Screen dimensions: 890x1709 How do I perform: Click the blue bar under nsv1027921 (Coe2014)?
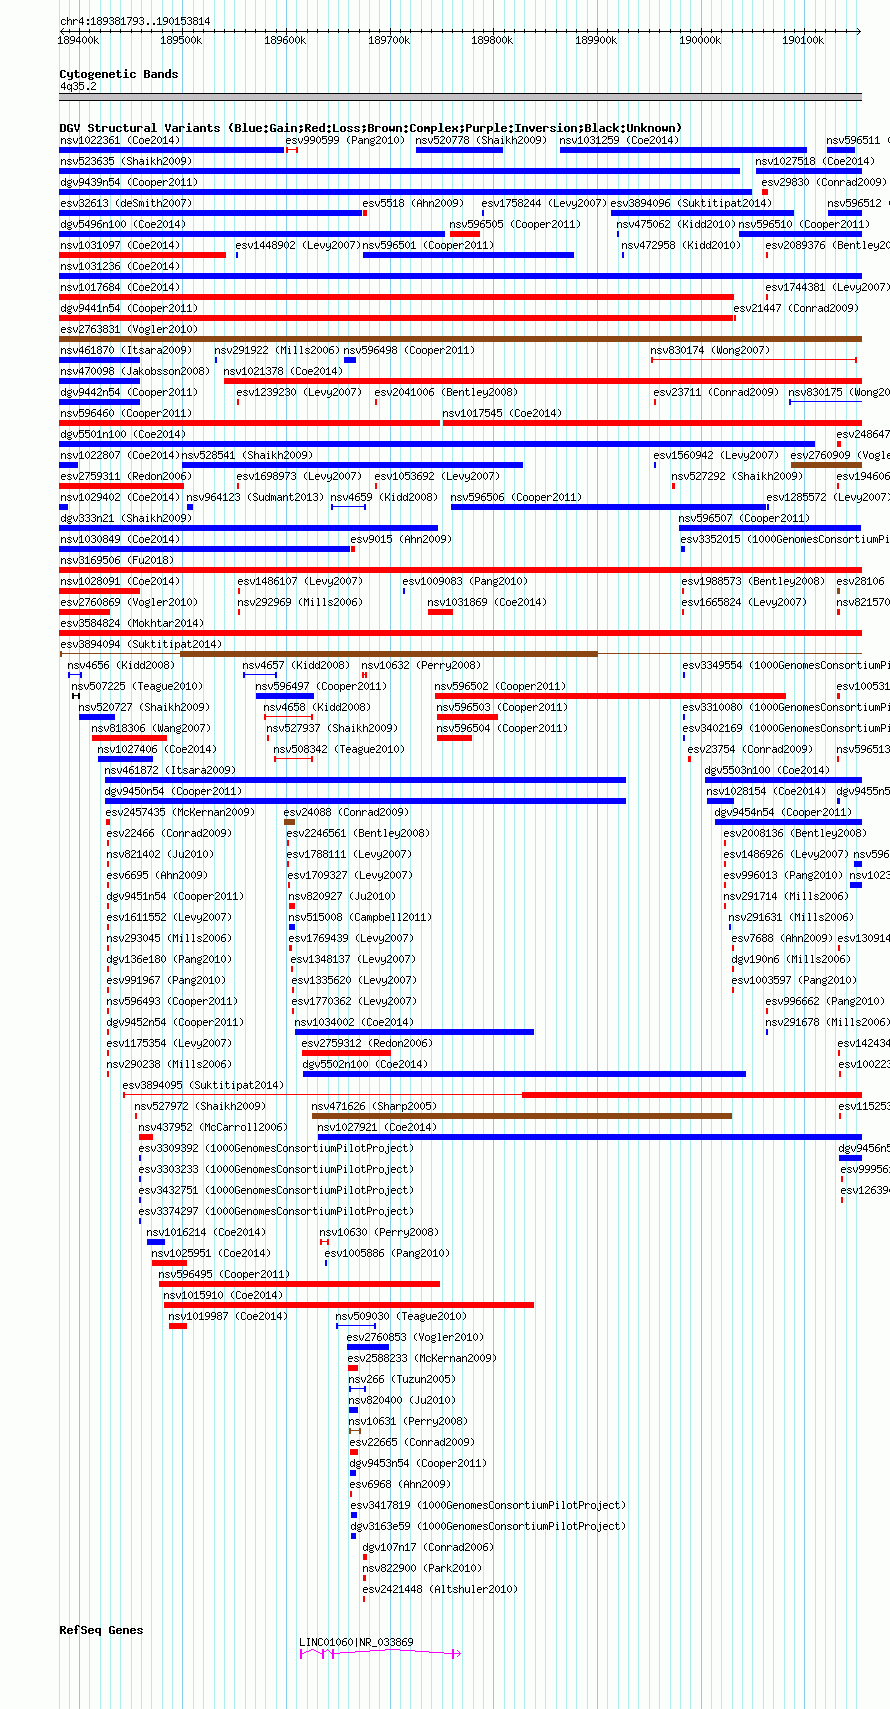point(590,1137)
